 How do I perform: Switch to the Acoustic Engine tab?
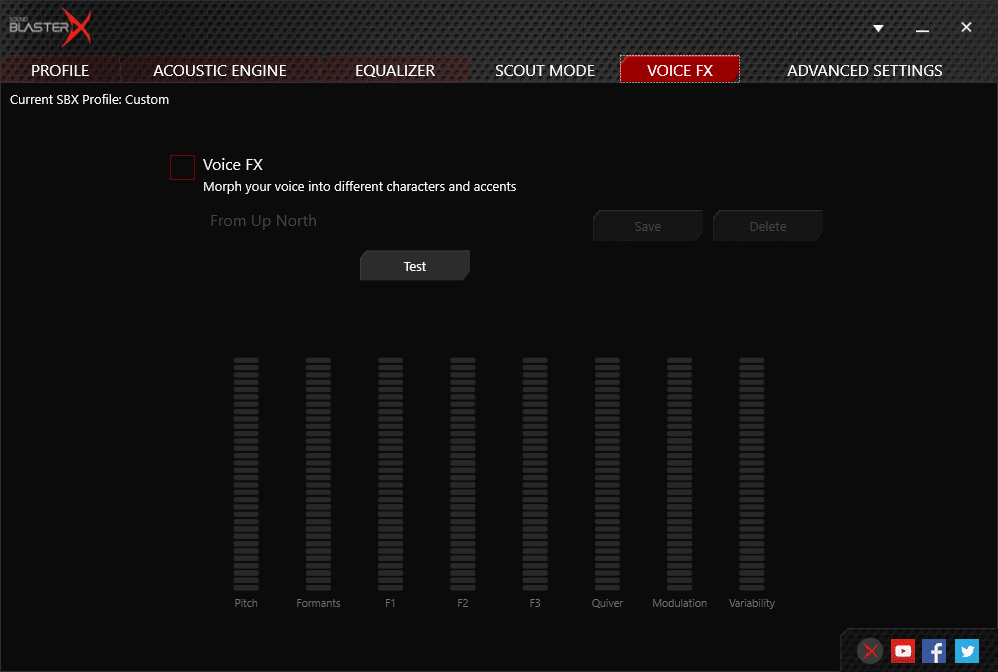pyautogui.click(x=220, y=70)
